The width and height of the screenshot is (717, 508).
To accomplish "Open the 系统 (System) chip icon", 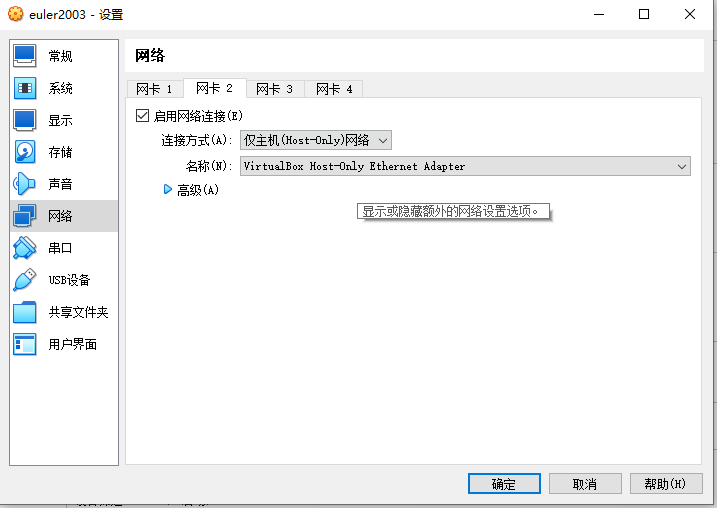I will point(25,88).
